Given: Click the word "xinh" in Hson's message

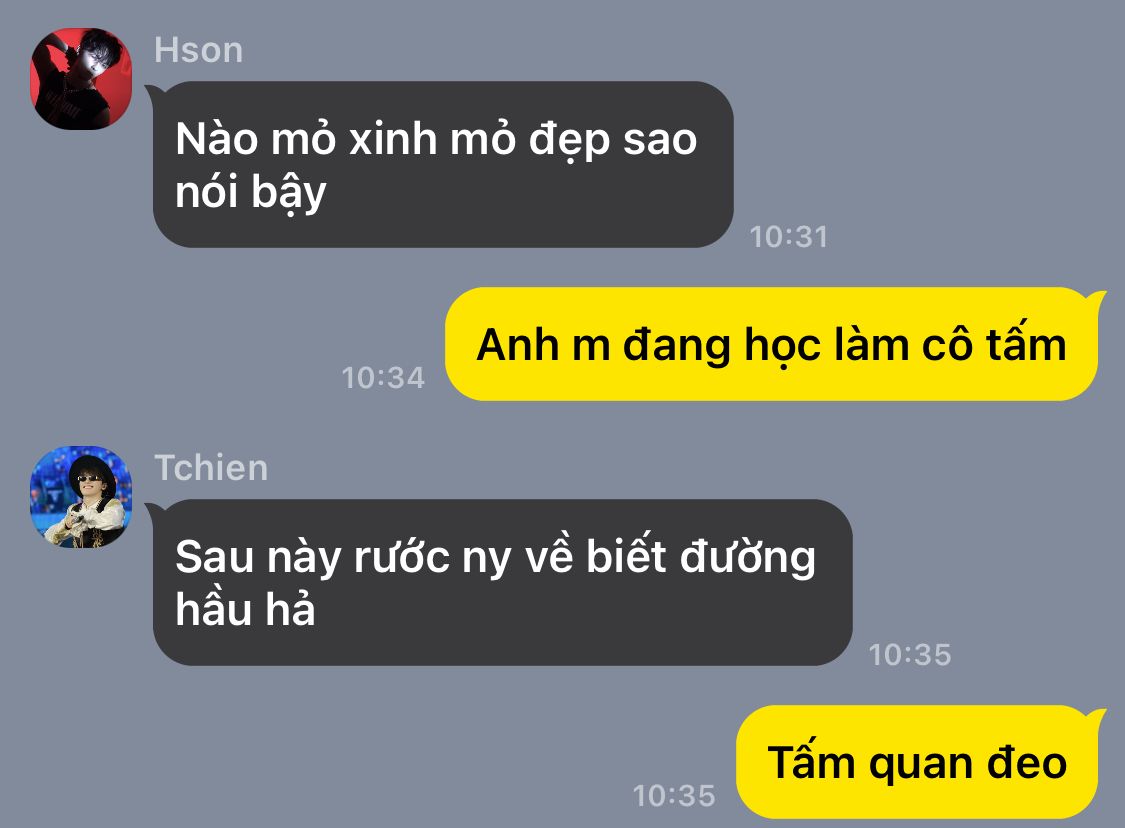Looking at the screenshot, I should point(392,138).
